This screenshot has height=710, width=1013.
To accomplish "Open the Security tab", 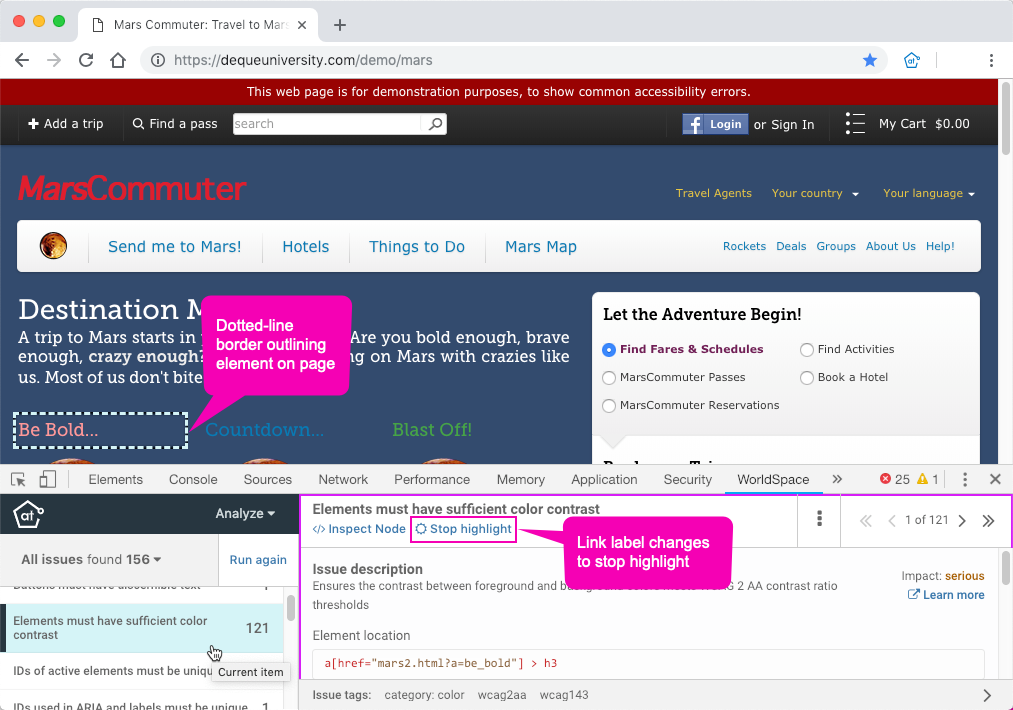I will pyautogui.click(x=687, y=479).
